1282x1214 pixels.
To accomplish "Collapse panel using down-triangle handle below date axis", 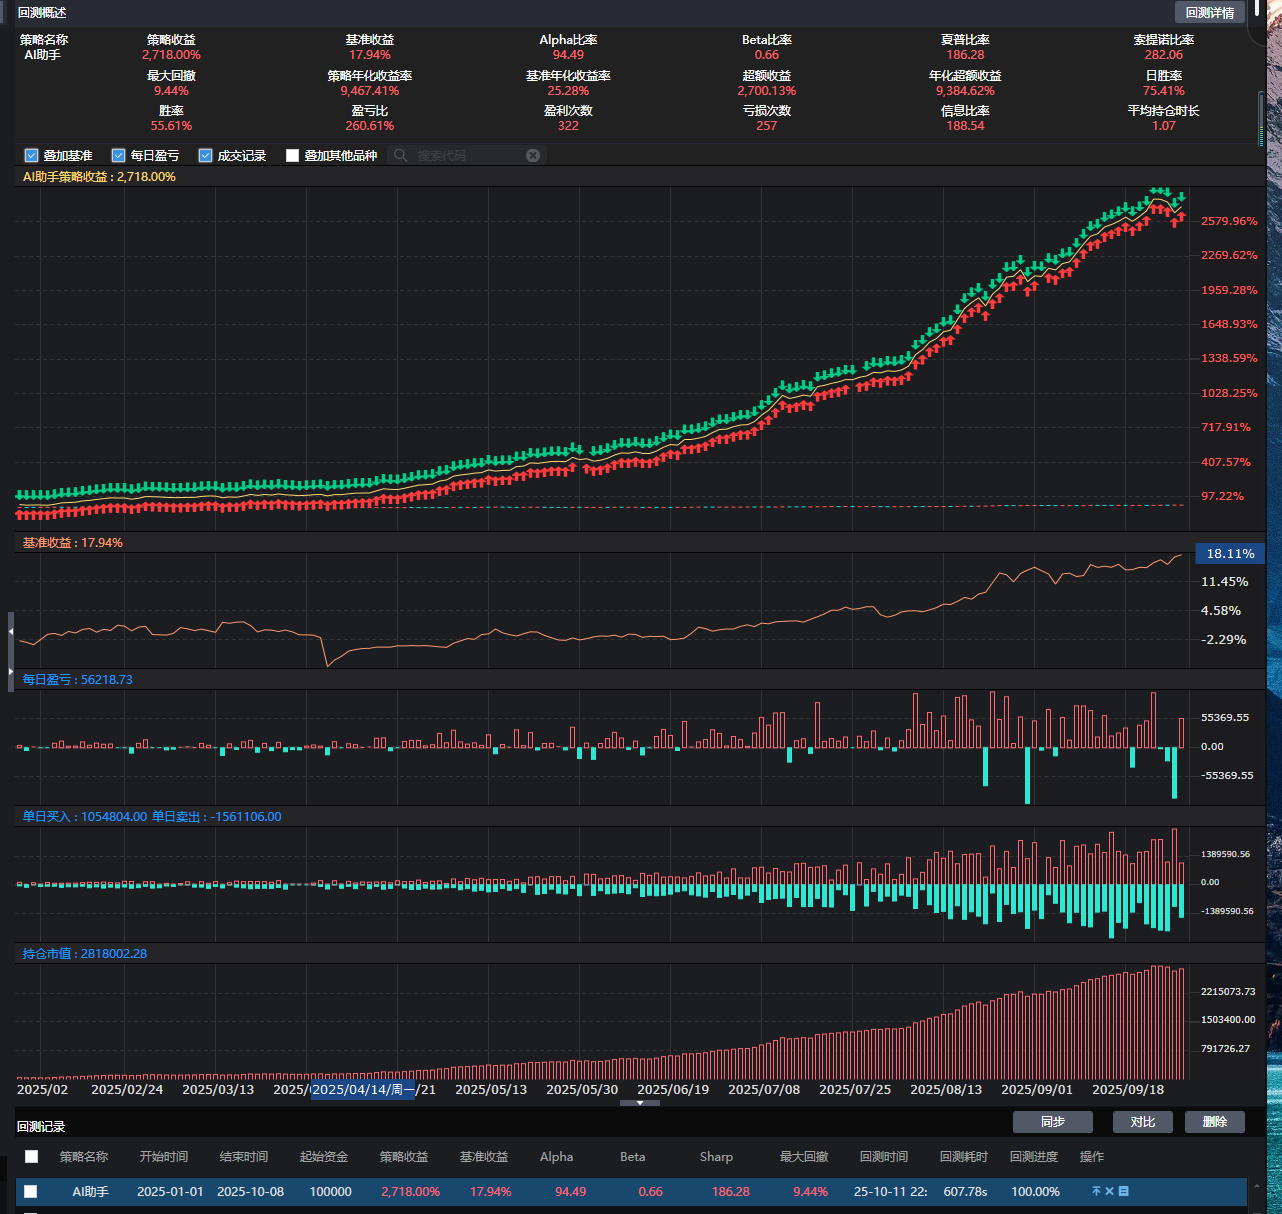I will (x=640, y=1103).
